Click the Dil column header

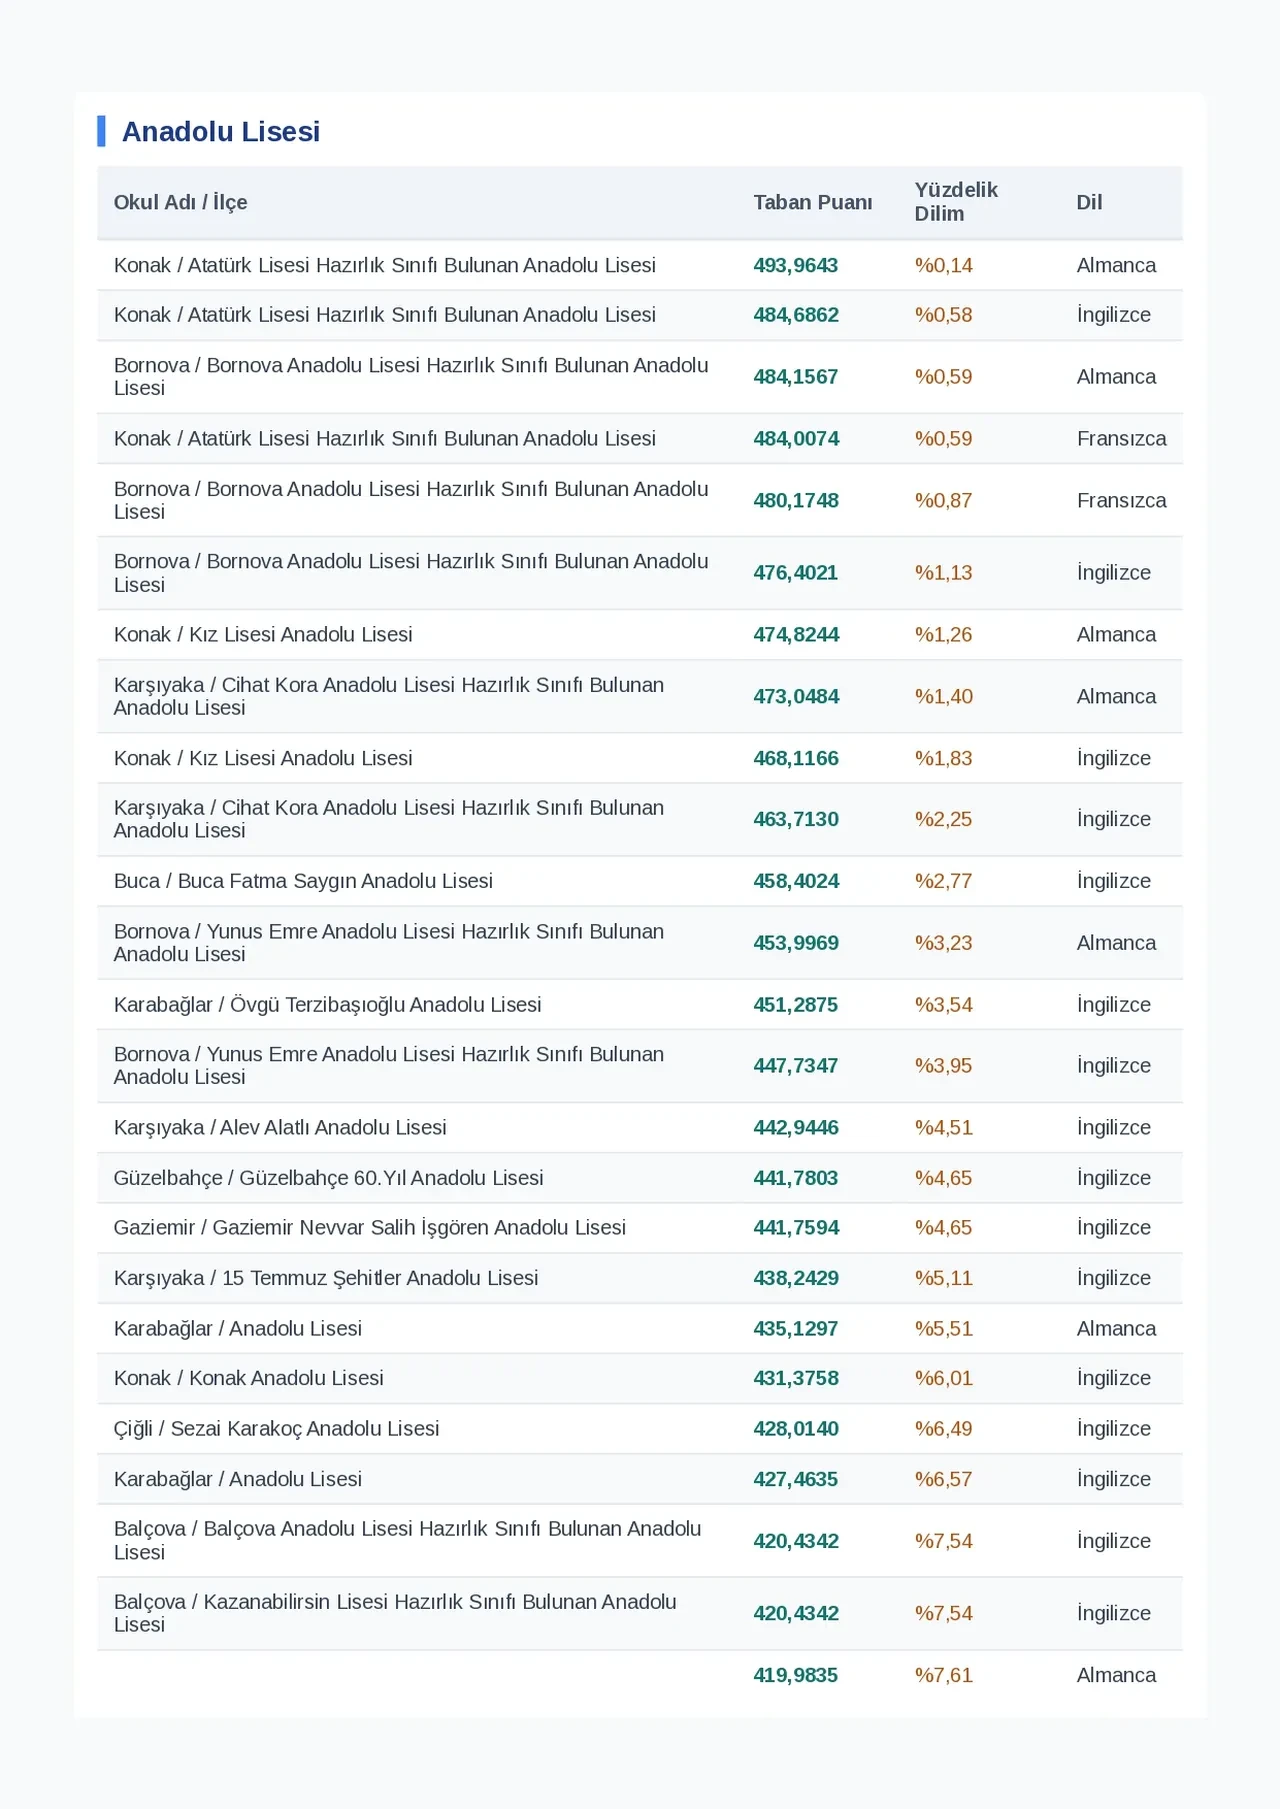pyautogui.click(x=1089, y=202)
